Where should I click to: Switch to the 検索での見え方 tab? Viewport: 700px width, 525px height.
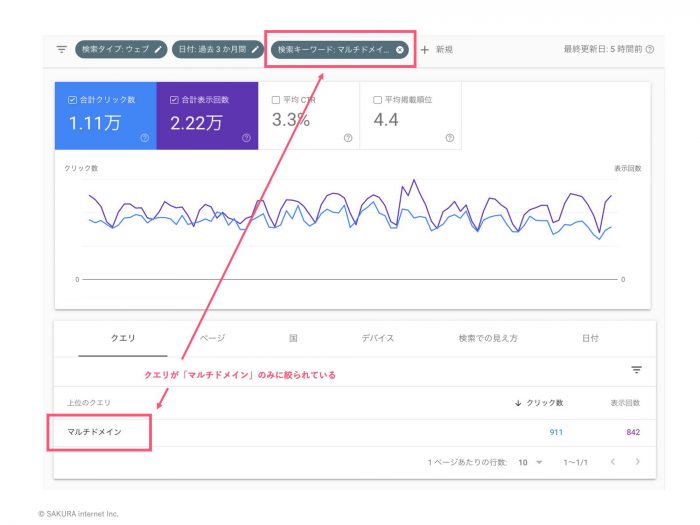click(x=488, y=338)
